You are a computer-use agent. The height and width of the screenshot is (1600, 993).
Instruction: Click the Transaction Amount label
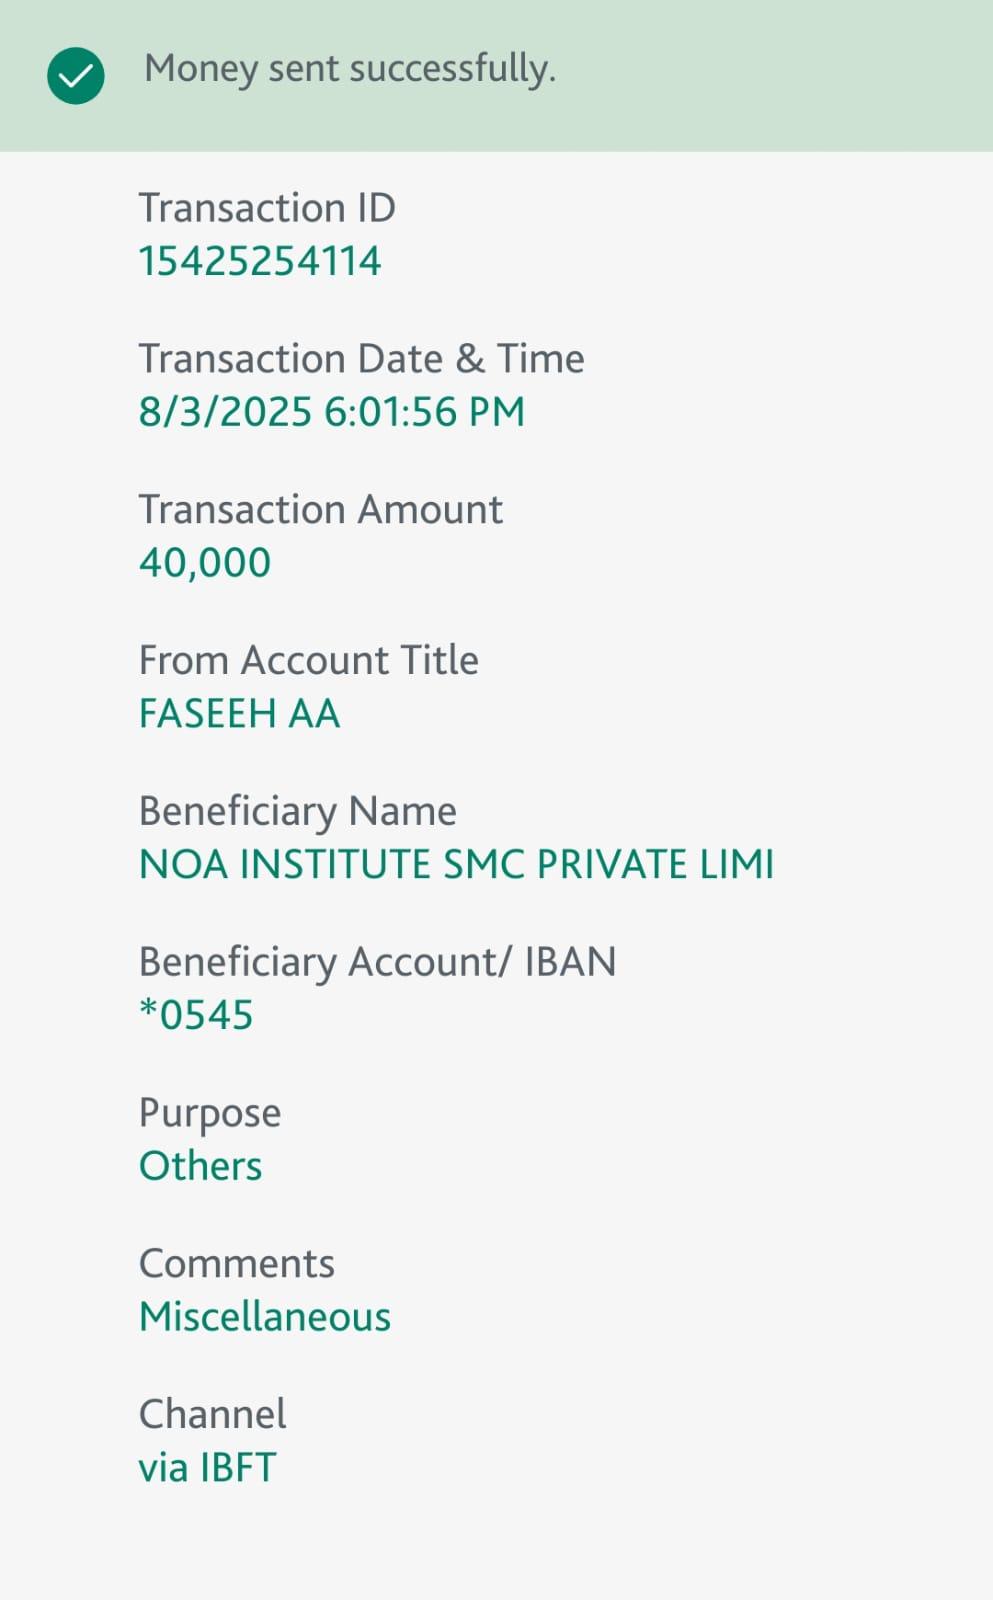click(320, 510)
